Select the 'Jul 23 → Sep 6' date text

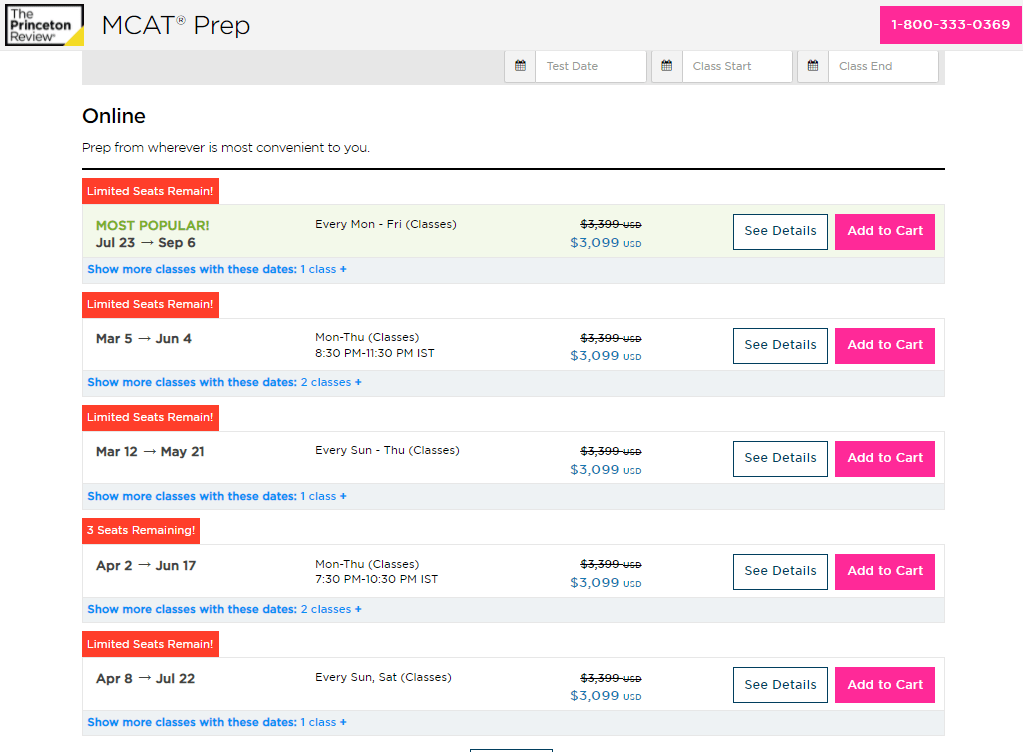(x=145, y=243)
